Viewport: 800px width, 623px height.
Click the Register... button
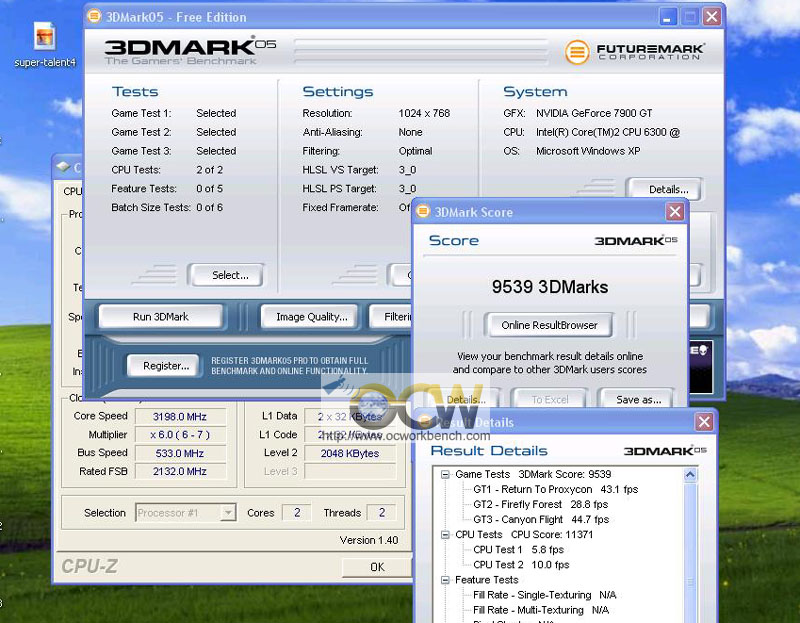[163, 366]
